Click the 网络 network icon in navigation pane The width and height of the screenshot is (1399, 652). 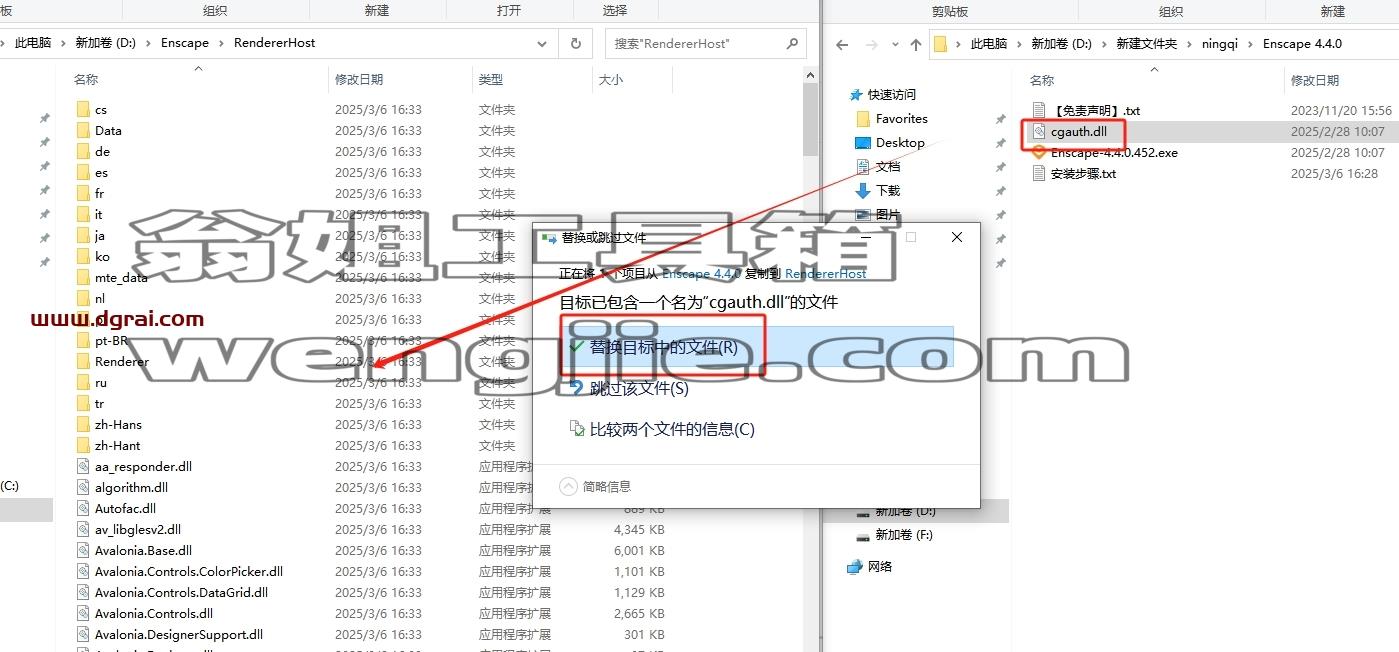coord(855,567)
